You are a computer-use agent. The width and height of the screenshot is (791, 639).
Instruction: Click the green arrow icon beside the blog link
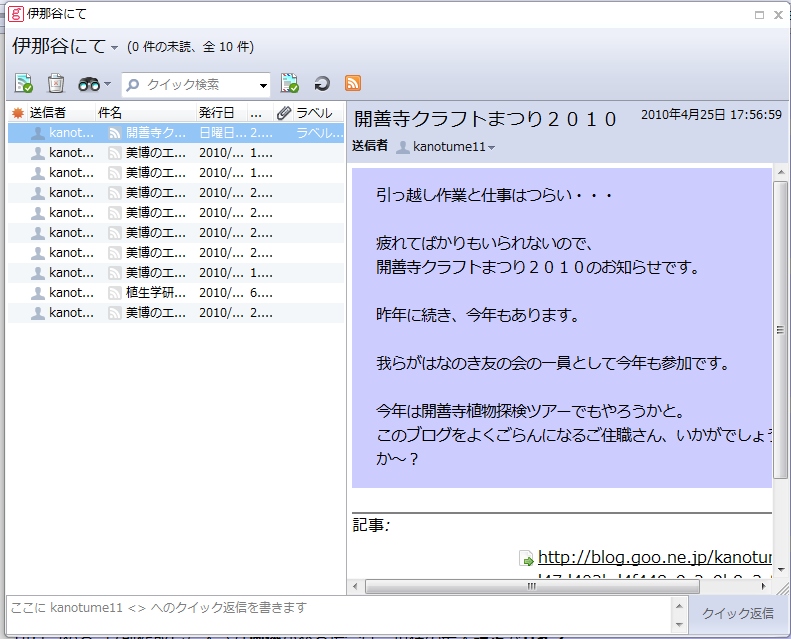[x=527, y=559]
